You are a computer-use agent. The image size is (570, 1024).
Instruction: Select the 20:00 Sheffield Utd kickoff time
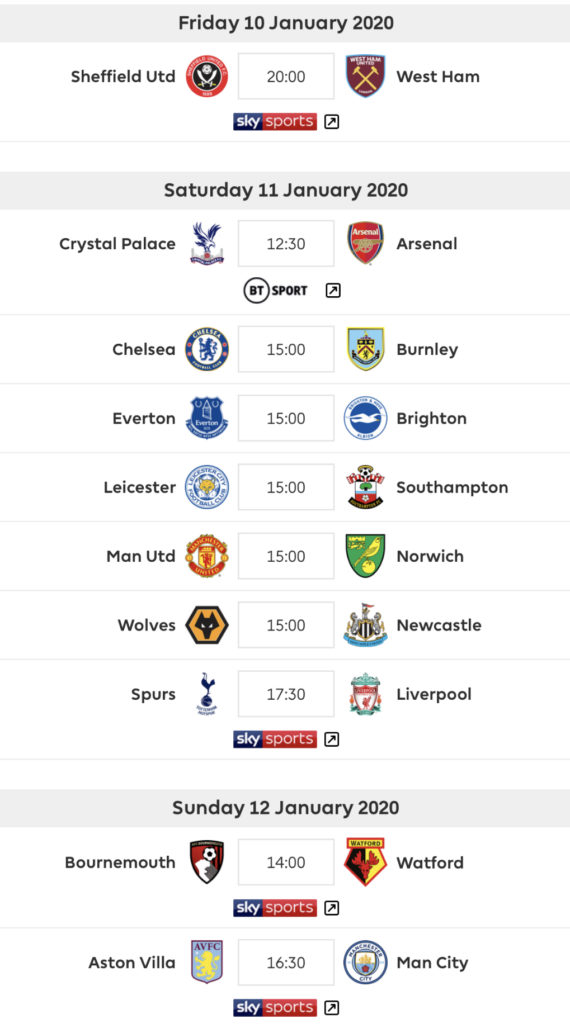[x=286, y=76]
